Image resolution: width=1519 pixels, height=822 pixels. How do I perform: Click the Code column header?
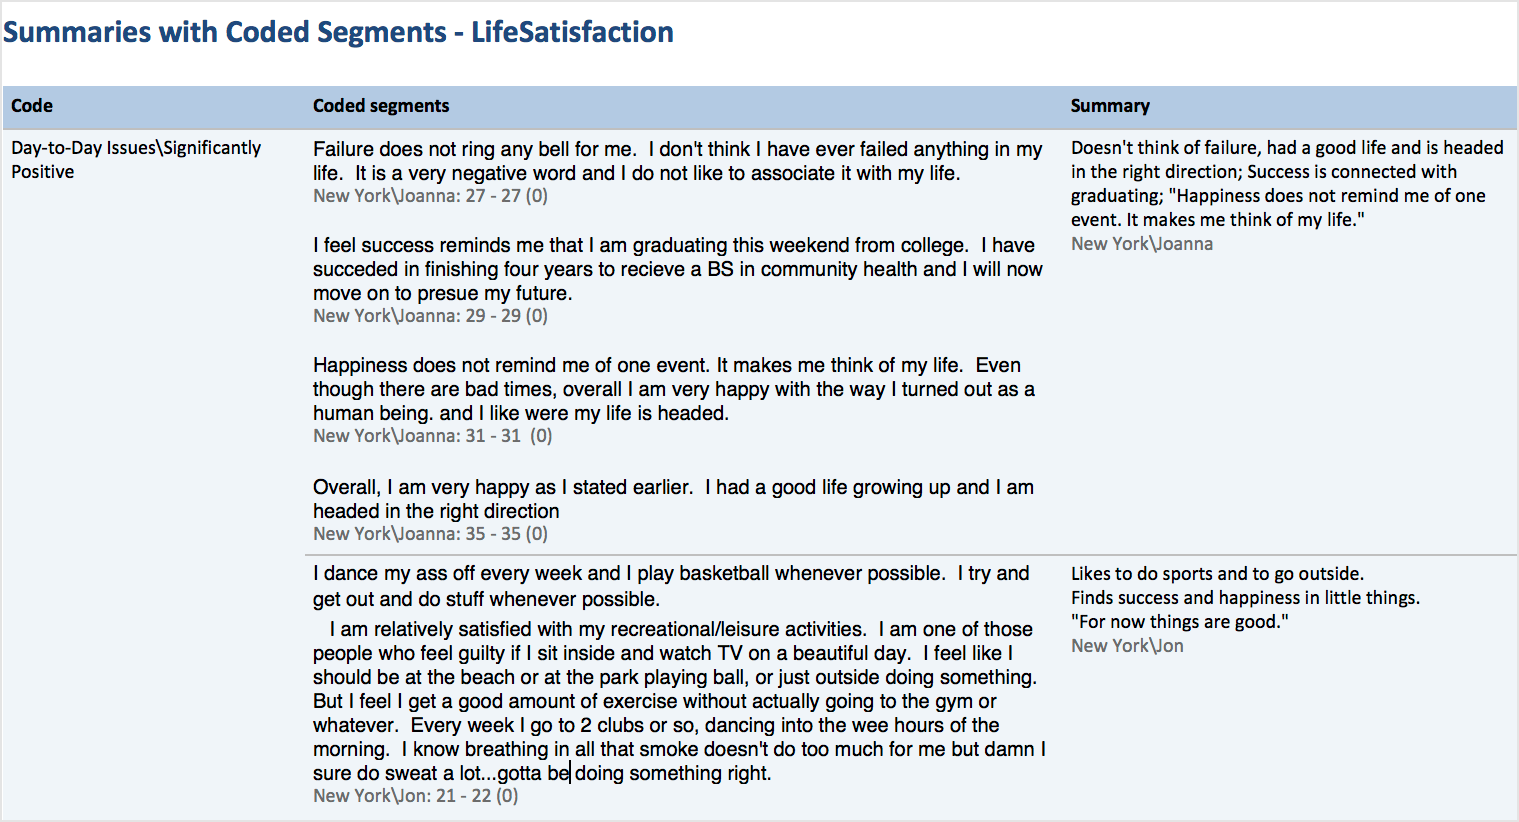tap(32, 106)
